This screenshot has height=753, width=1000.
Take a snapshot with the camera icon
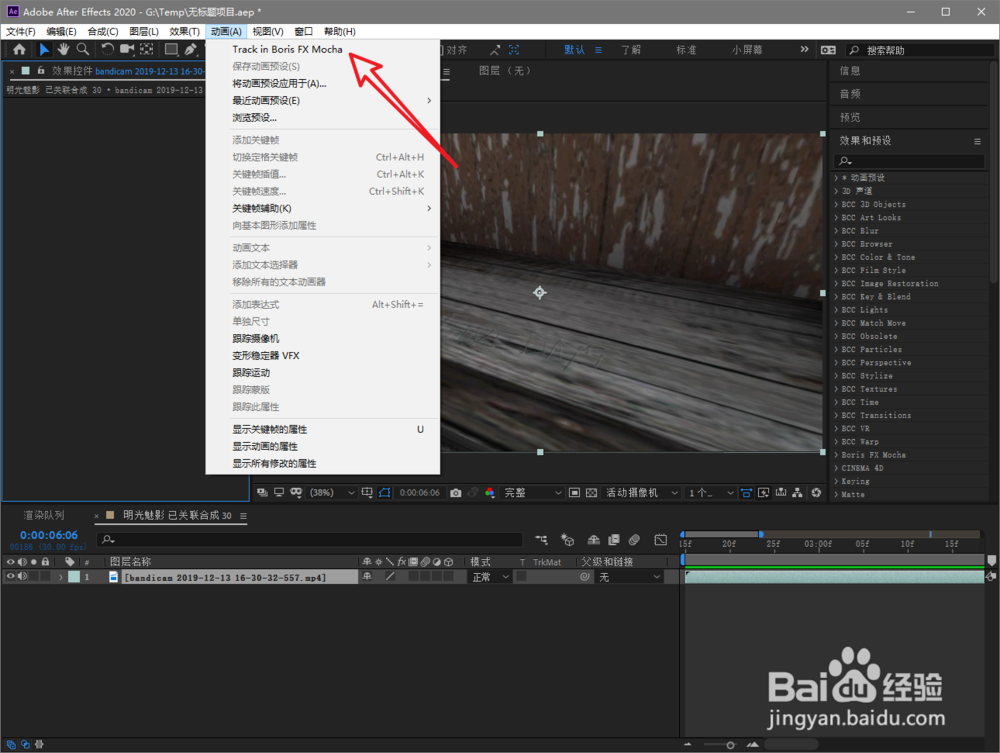click(455, 493)
